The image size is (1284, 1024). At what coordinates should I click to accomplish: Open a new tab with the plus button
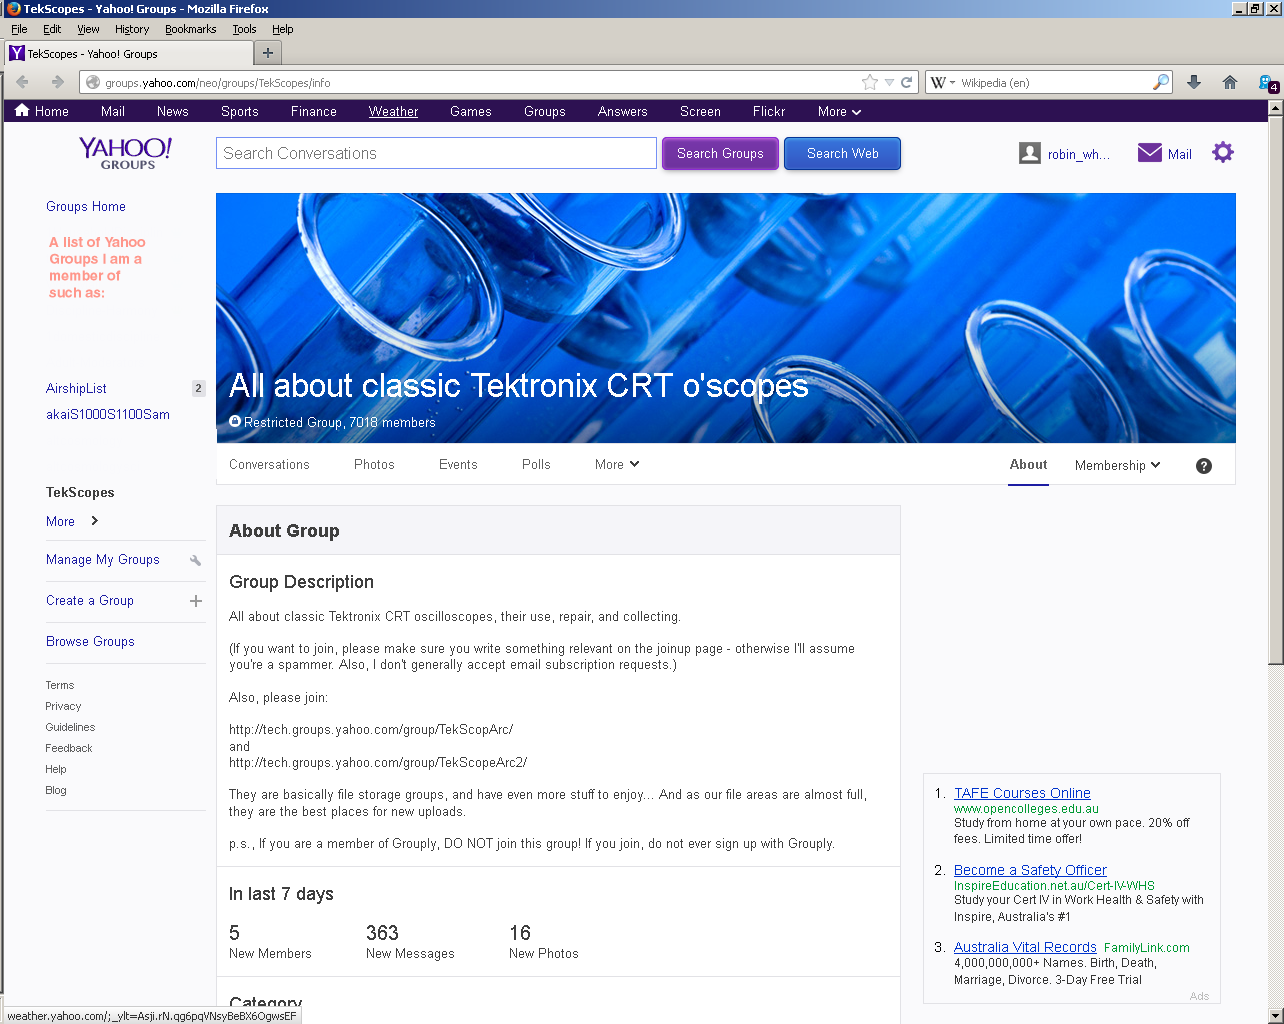pos(267,53)
